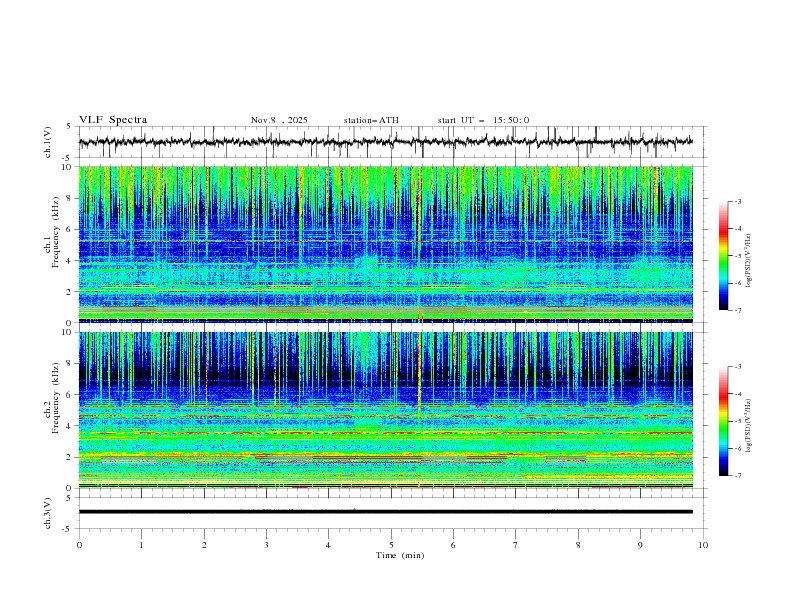Image resolution: width=792 pixels, height=612 pixels.
Task: Click the 'VLF Spectra' title text
Action: coord(113,120)
